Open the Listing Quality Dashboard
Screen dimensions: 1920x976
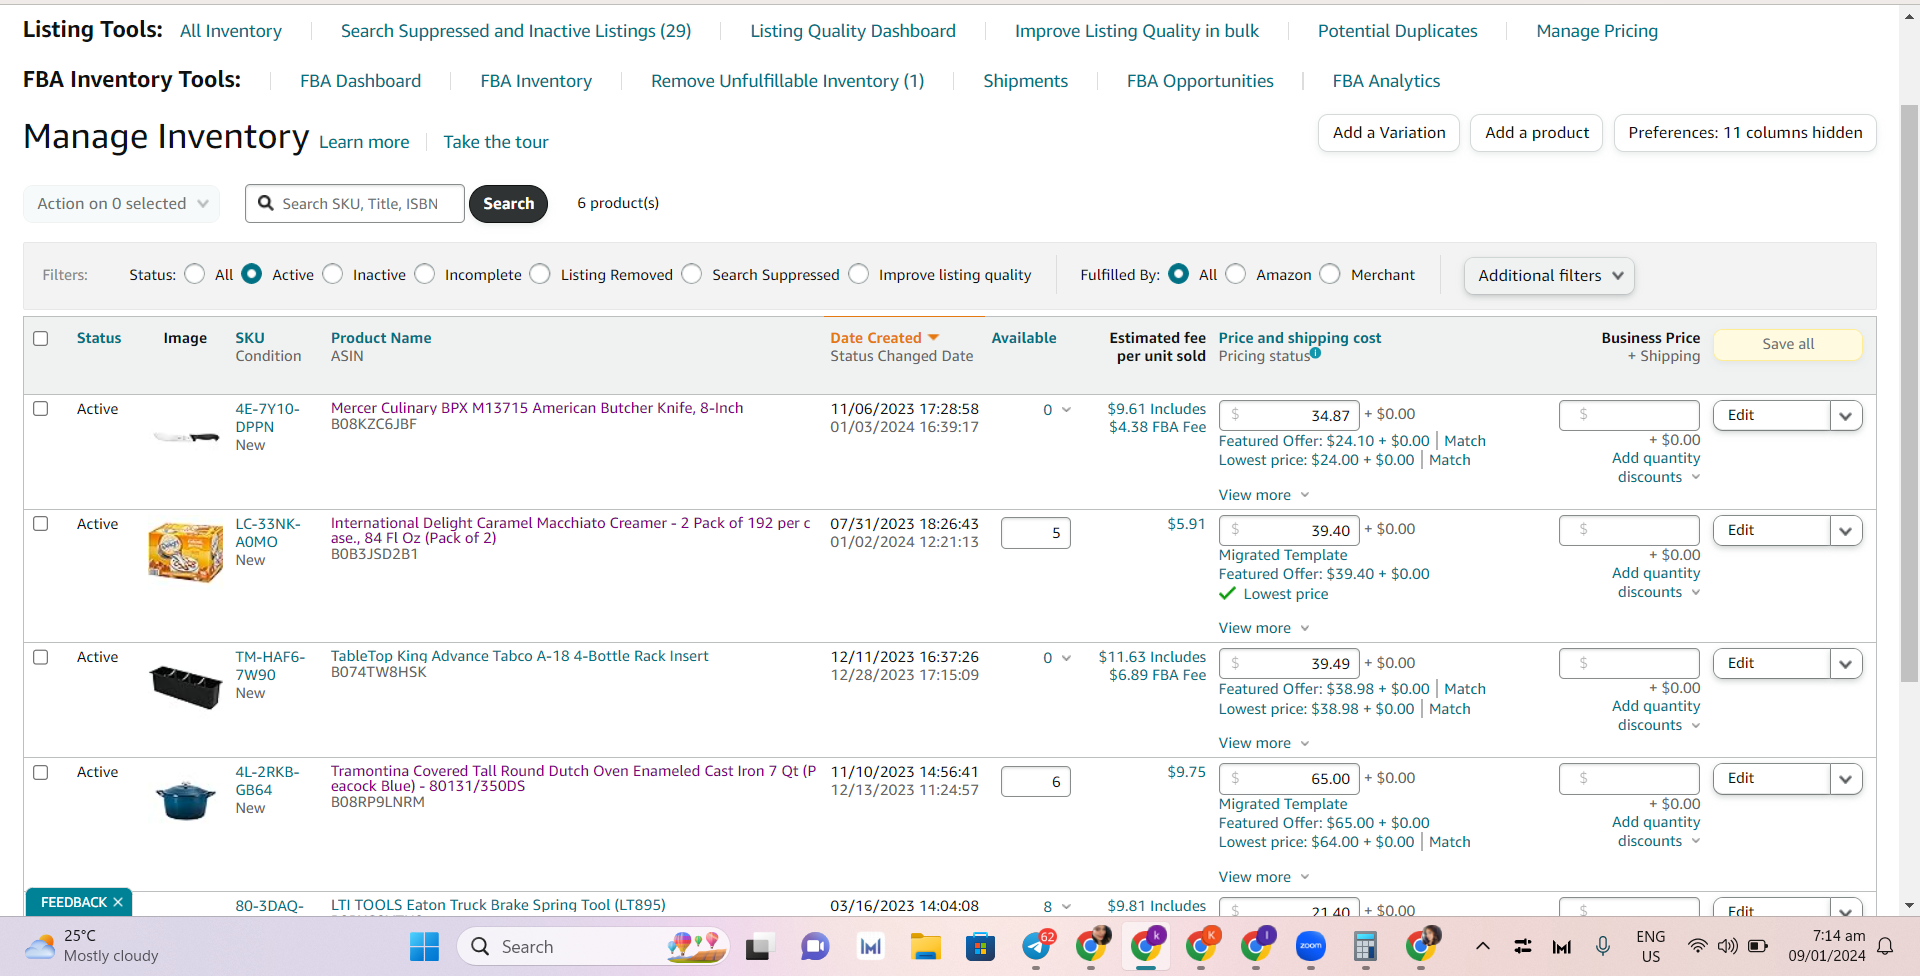tap(853, 31)
